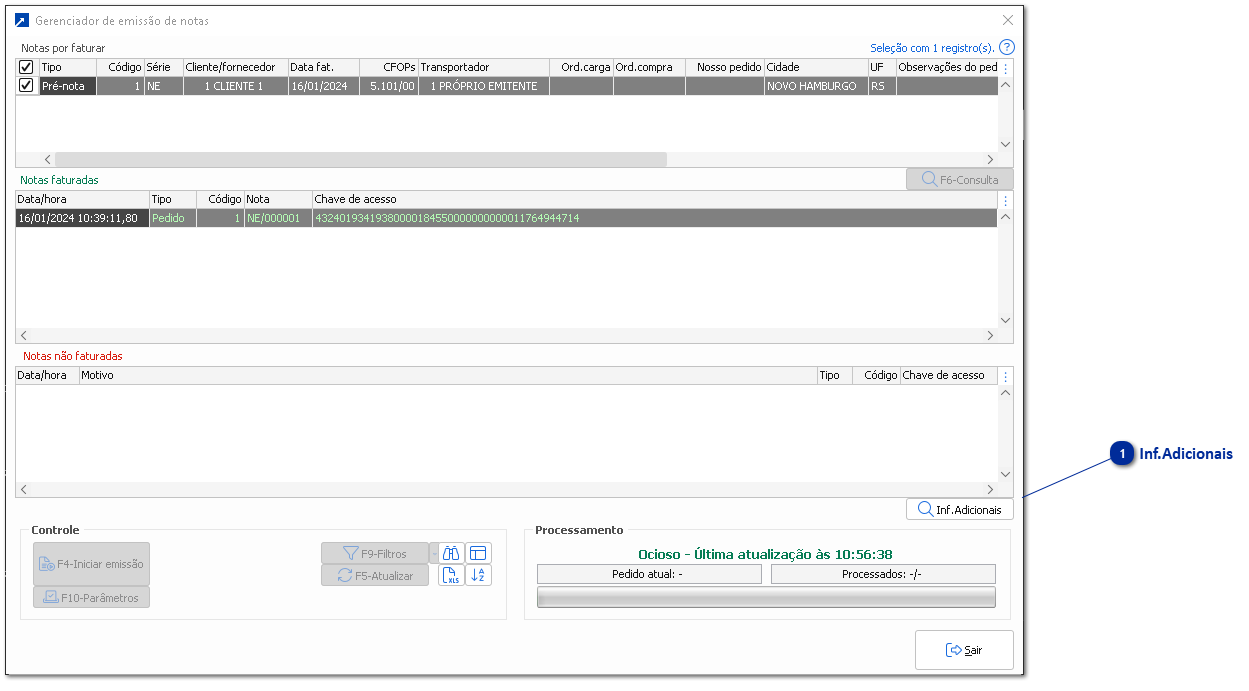Open column options of Notas por faturar grid
Image resolution: width=1249 pixels, height=691 pixels.
click(x=1006, y=67)
